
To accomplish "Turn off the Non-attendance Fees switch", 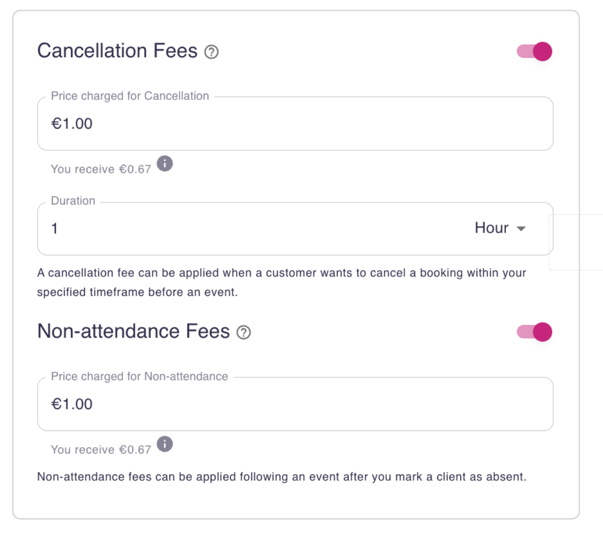I will pyautogui.click(x=535, y=332).
